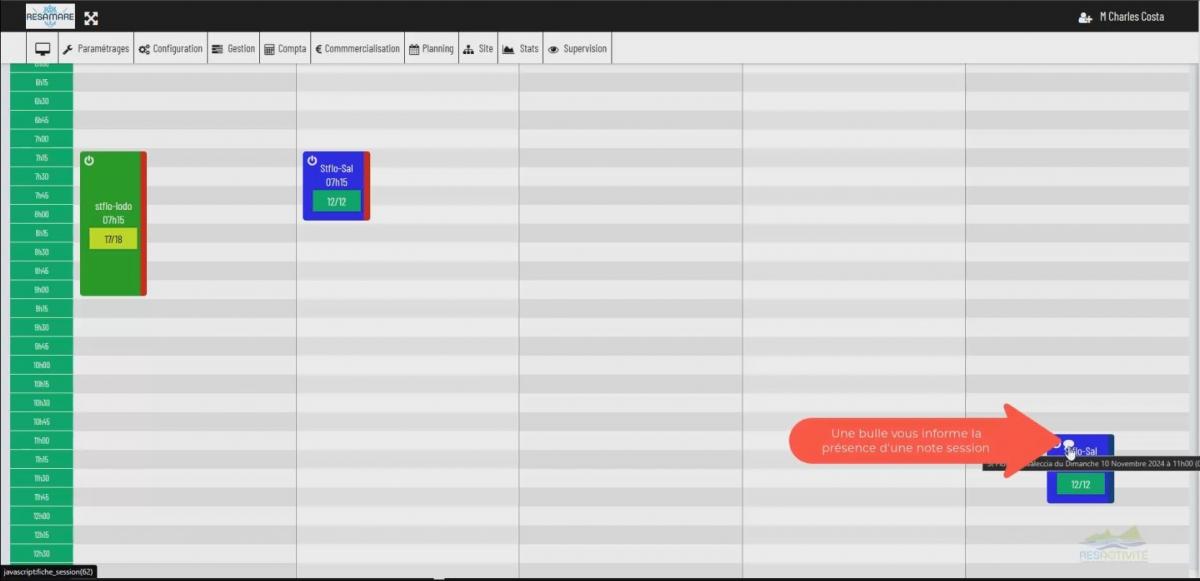Click the 6h30 time slot label
Image resolution: width=1200 pixels, height=581 pixels.
coord(41,101)
